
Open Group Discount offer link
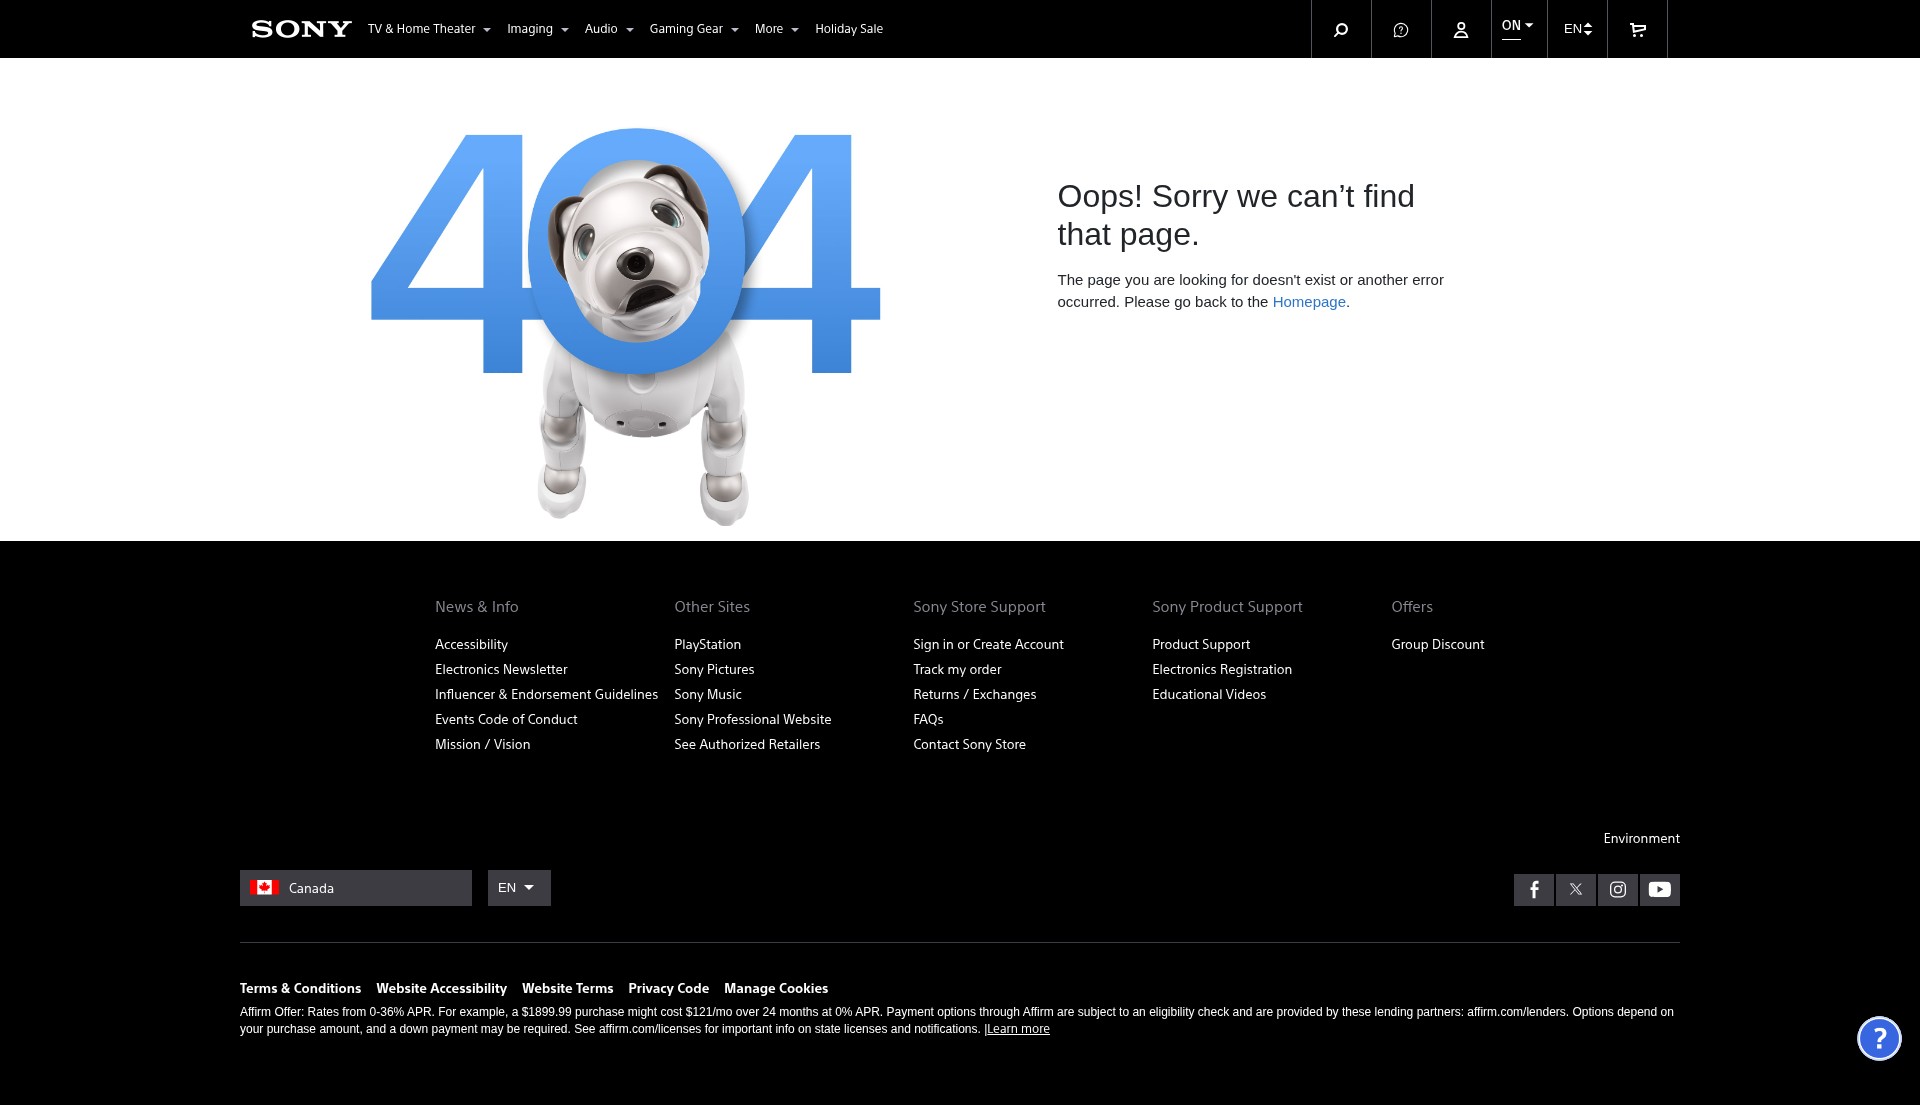[1437, 645]
